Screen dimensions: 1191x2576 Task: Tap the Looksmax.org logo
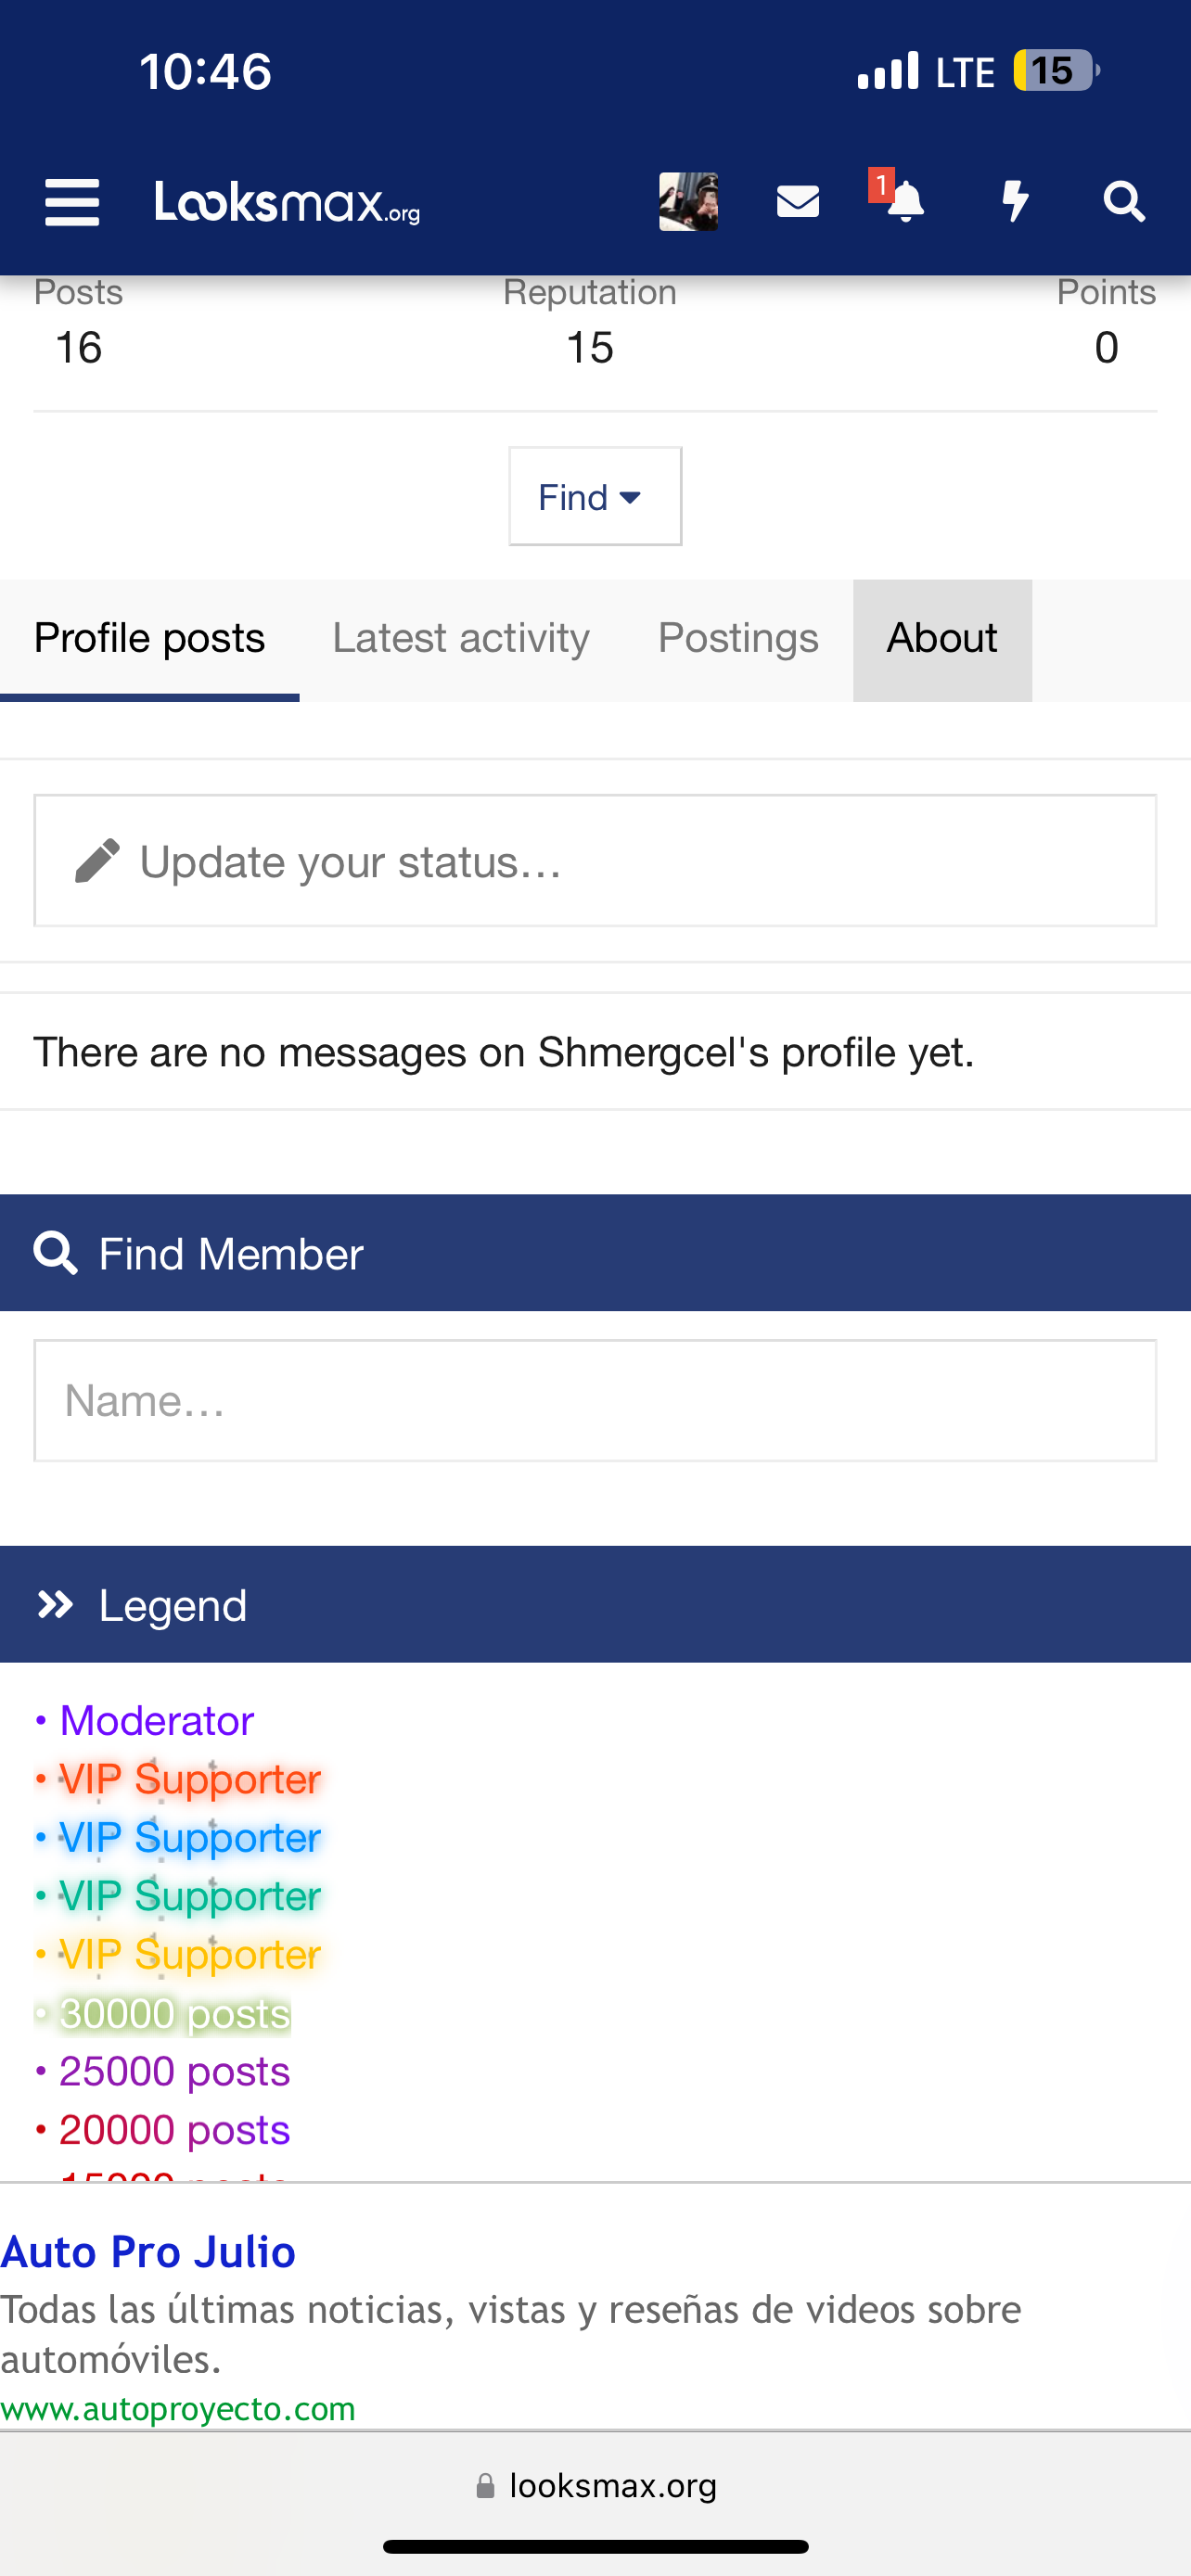tap(287, 203)
